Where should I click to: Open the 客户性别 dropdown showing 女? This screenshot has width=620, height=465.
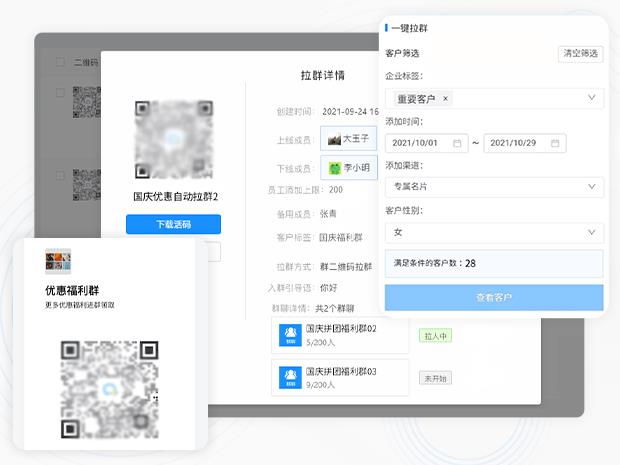[x=494, y=232]
